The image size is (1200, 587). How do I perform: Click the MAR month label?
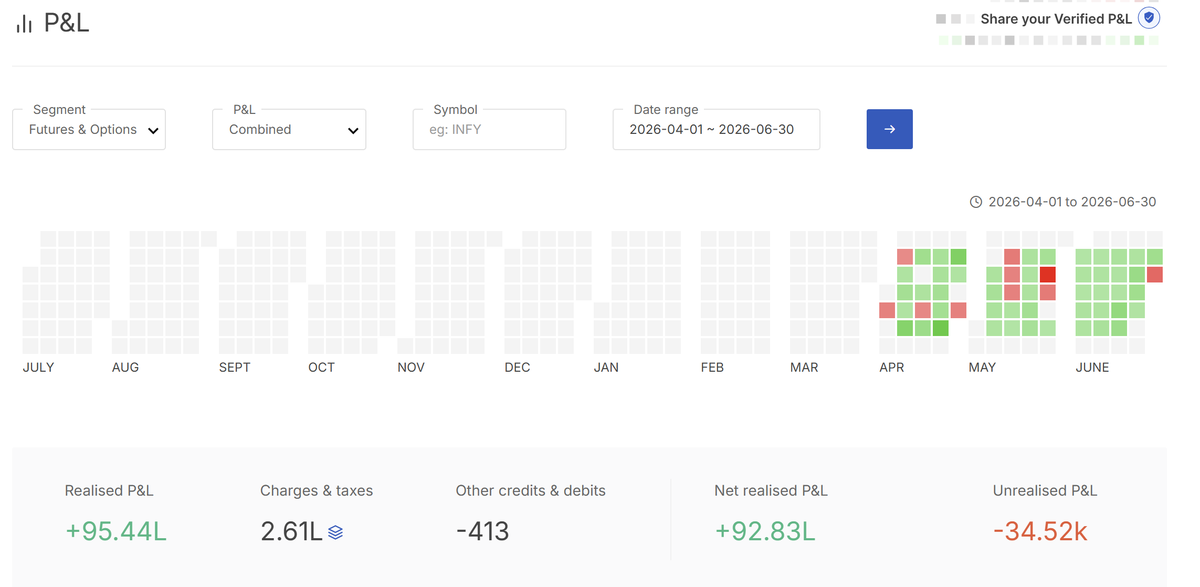(804, 367)
